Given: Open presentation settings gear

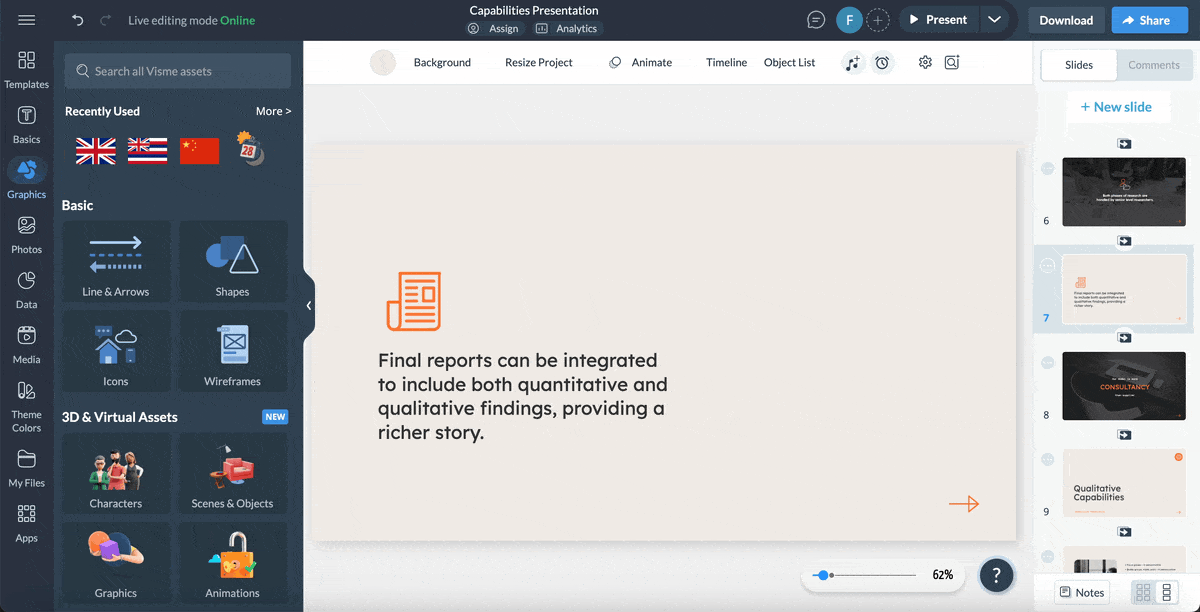Looking at the screenshot, I should [924, 62].
